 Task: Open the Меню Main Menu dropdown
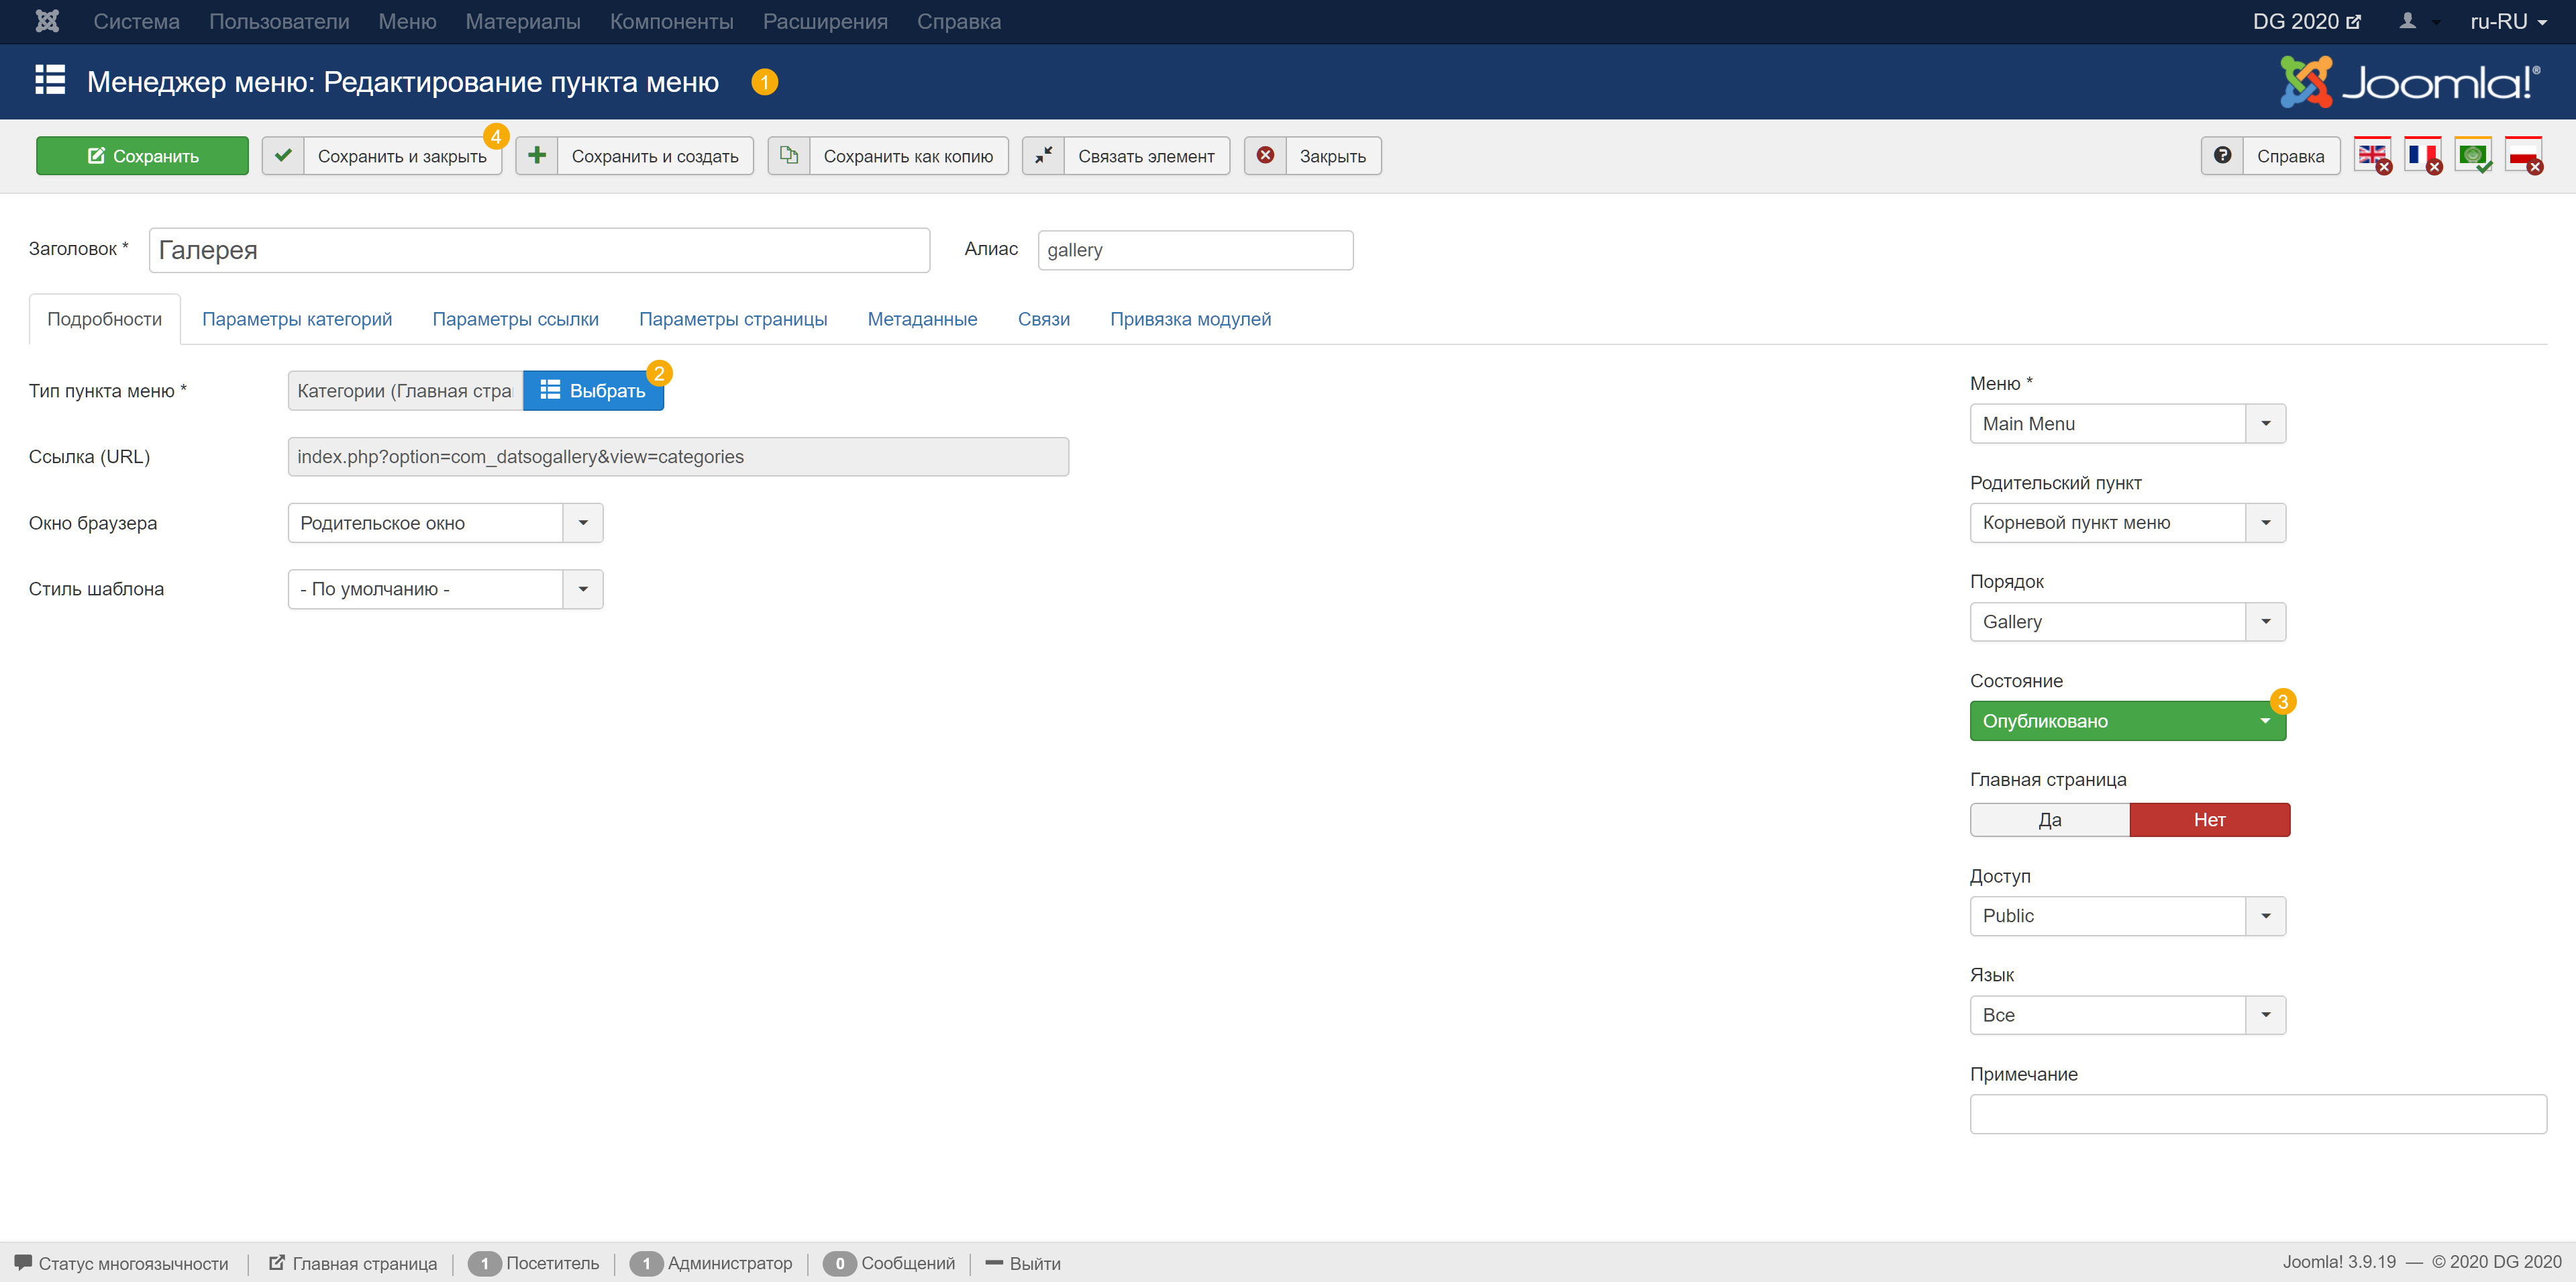click(x=2128, y=424)
